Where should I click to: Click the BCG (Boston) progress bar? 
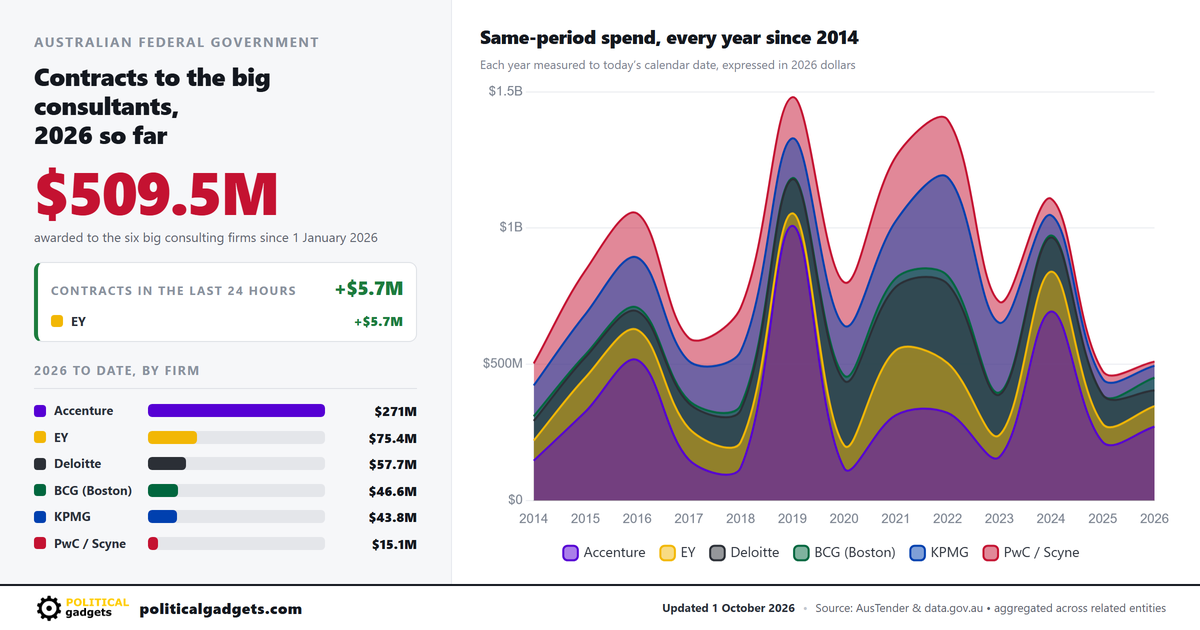tap(236, 490)
